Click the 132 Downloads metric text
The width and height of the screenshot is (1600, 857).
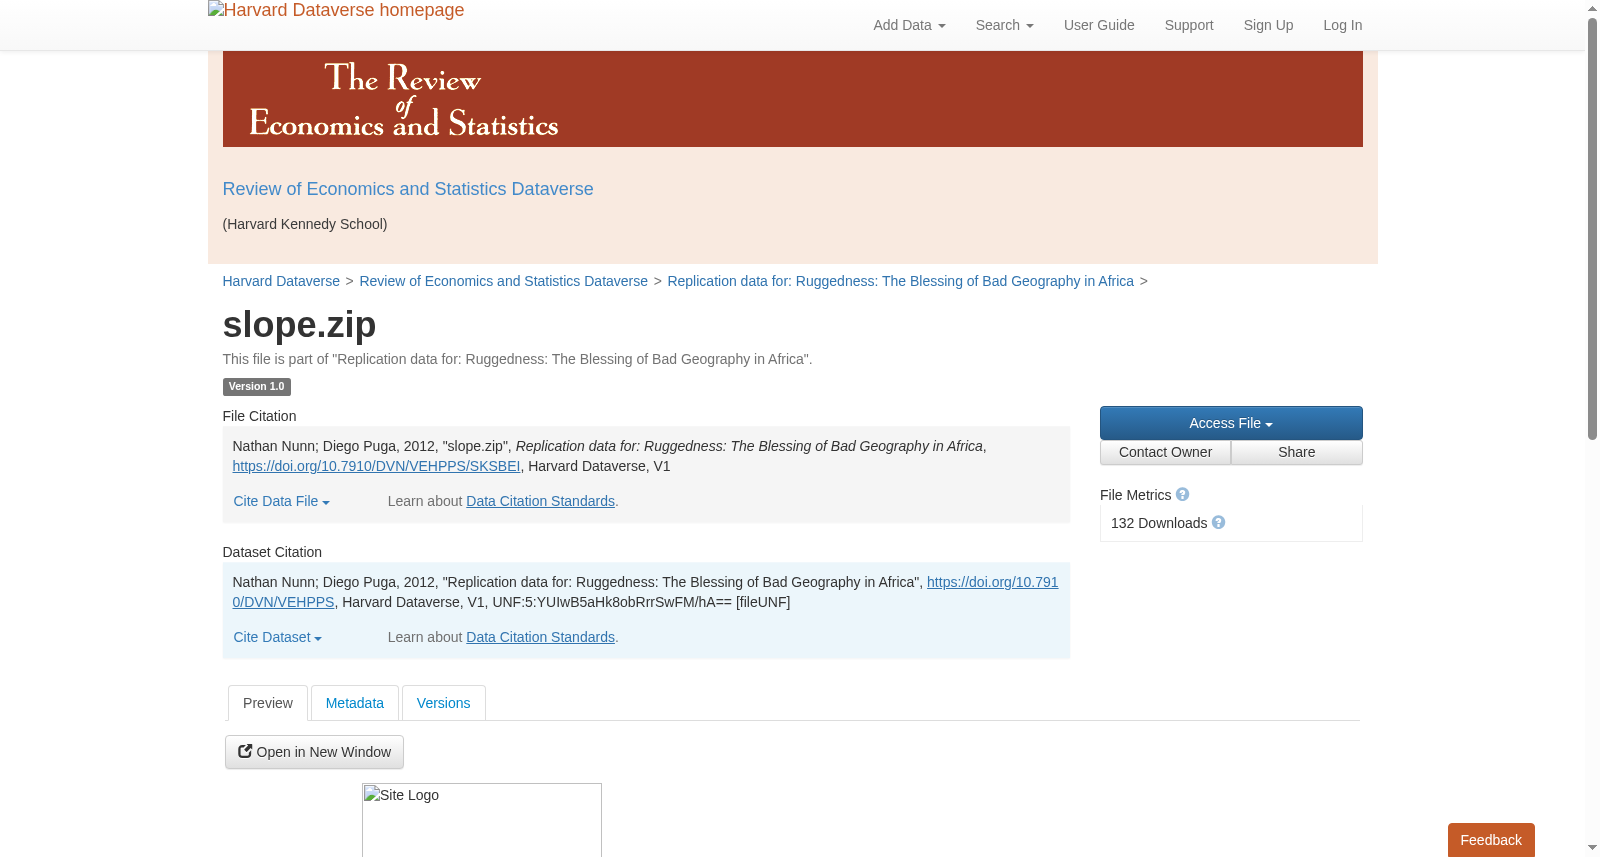1159,523
